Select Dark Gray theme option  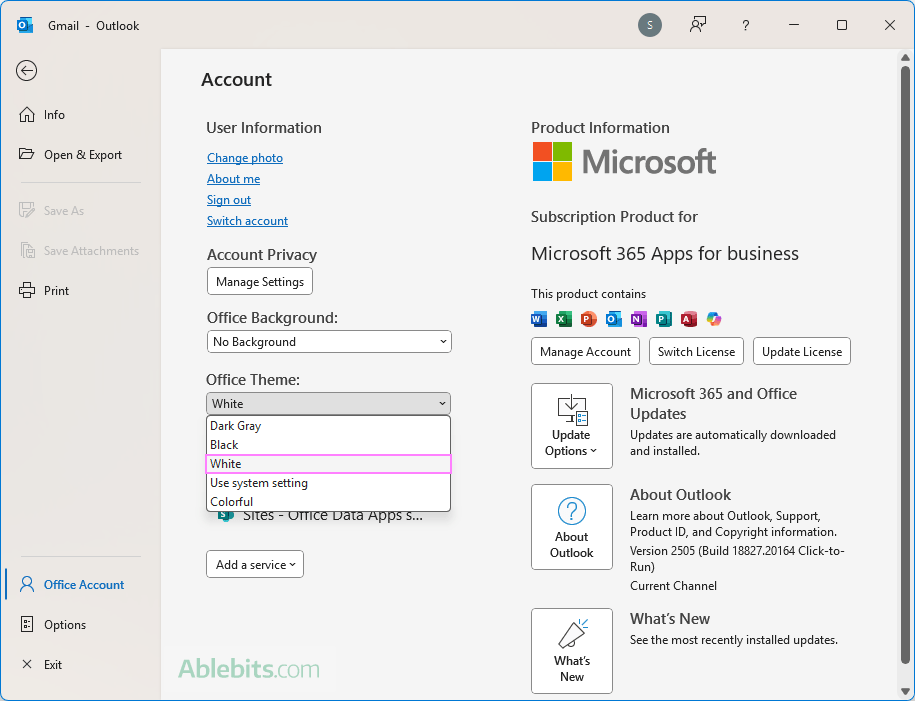pyautogui.click(x=329, y=426)
